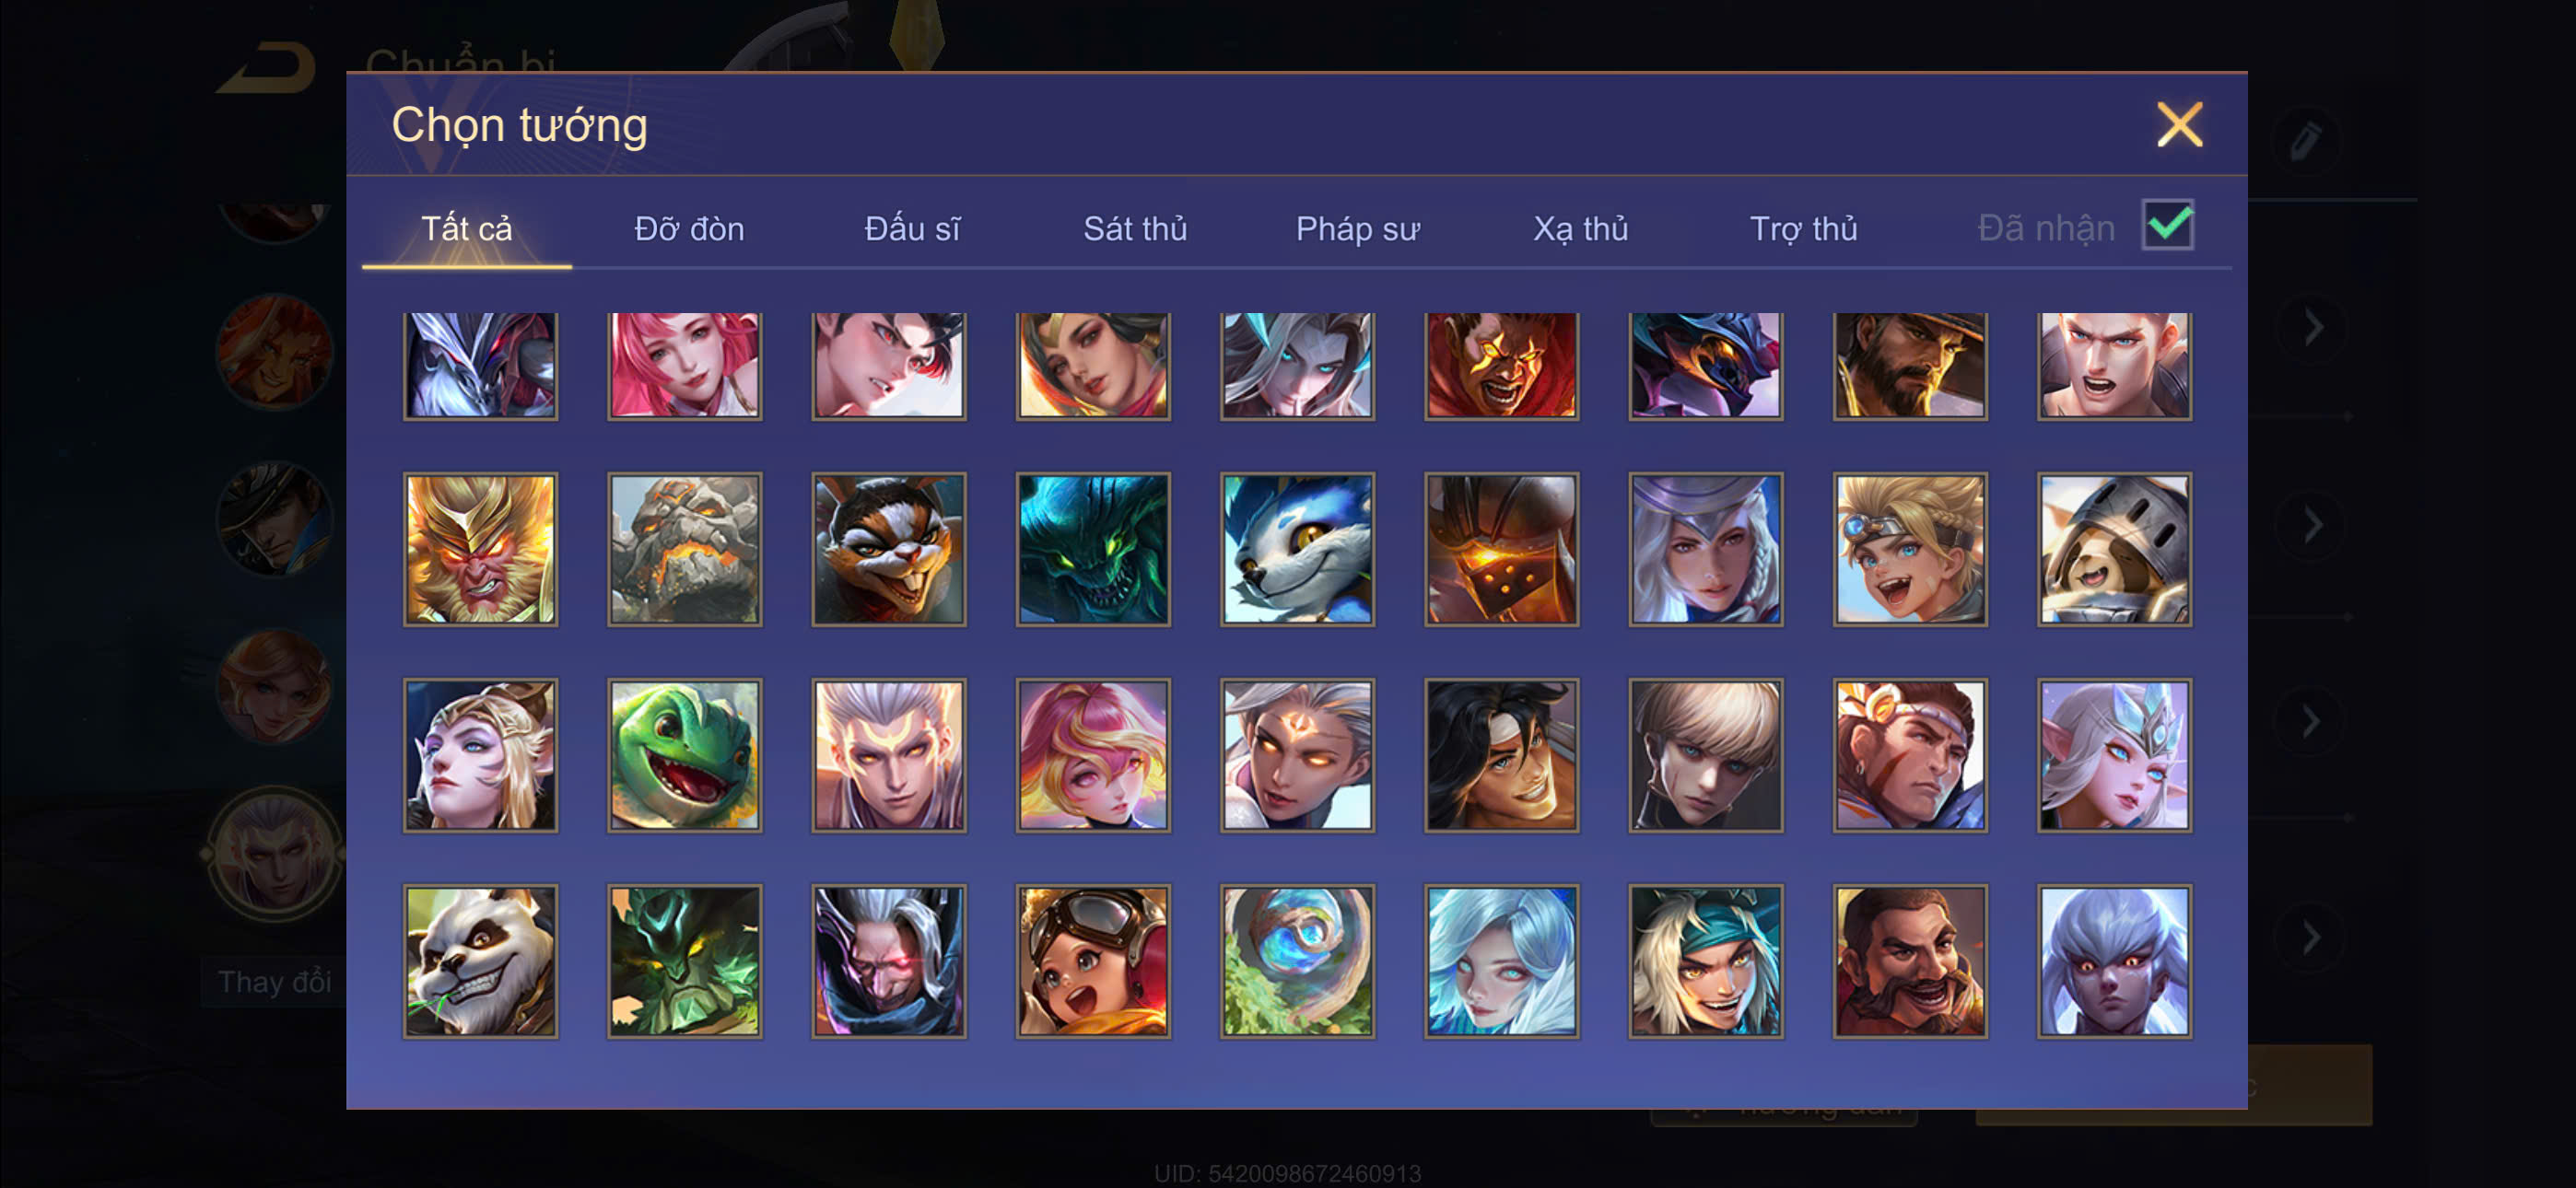Select the Tất cả tab
This screenshot has width=2576, height=1188.
466,229
